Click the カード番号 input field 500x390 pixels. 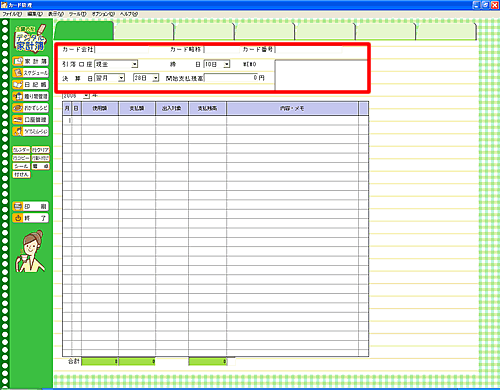point(309,50)
